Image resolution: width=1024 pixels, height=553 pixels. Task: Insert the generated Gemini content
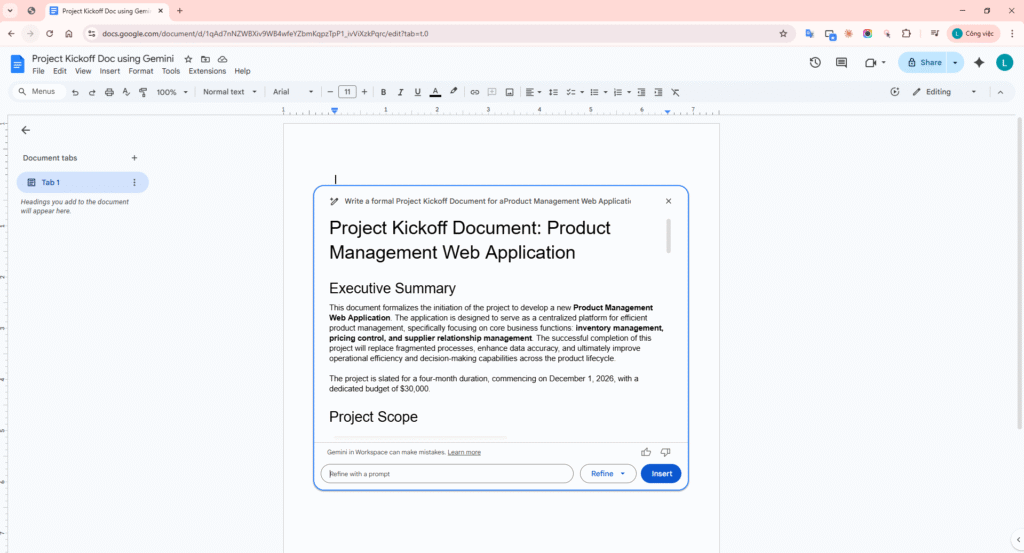[x=661, y=474]
